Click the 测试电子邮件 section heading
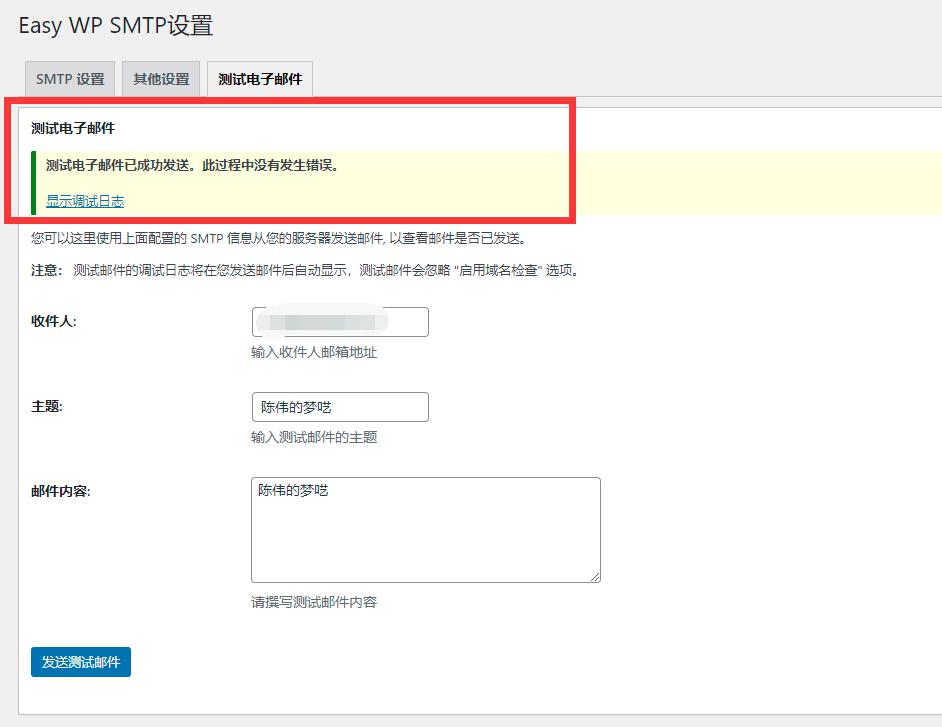 click(69, 130)
